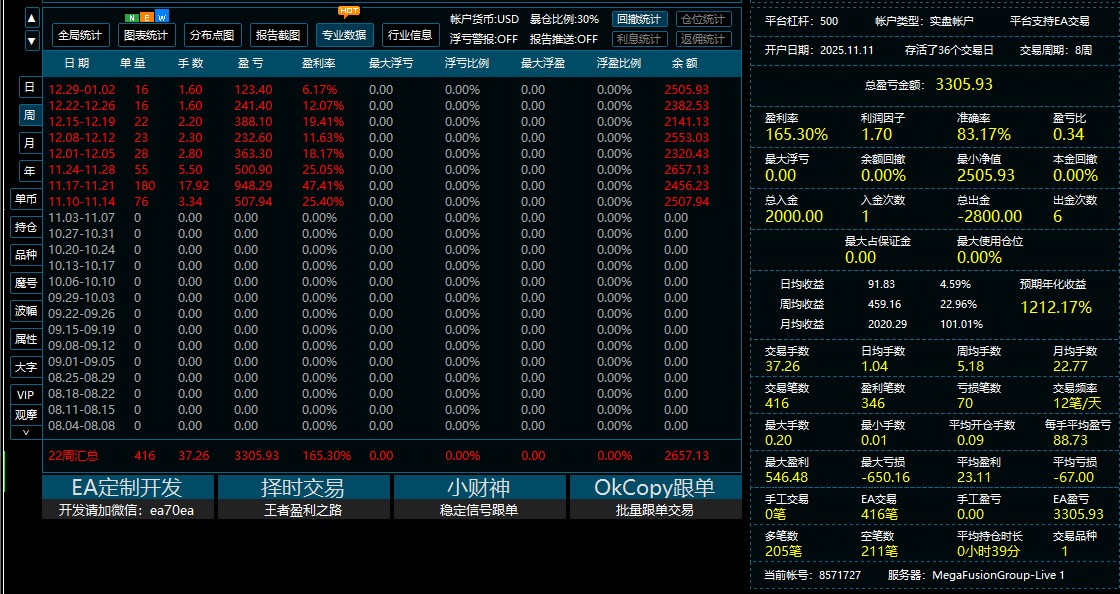Select the 11.24-11.28 week row
The image size is (1120, 594).
(x=391, y=170)
